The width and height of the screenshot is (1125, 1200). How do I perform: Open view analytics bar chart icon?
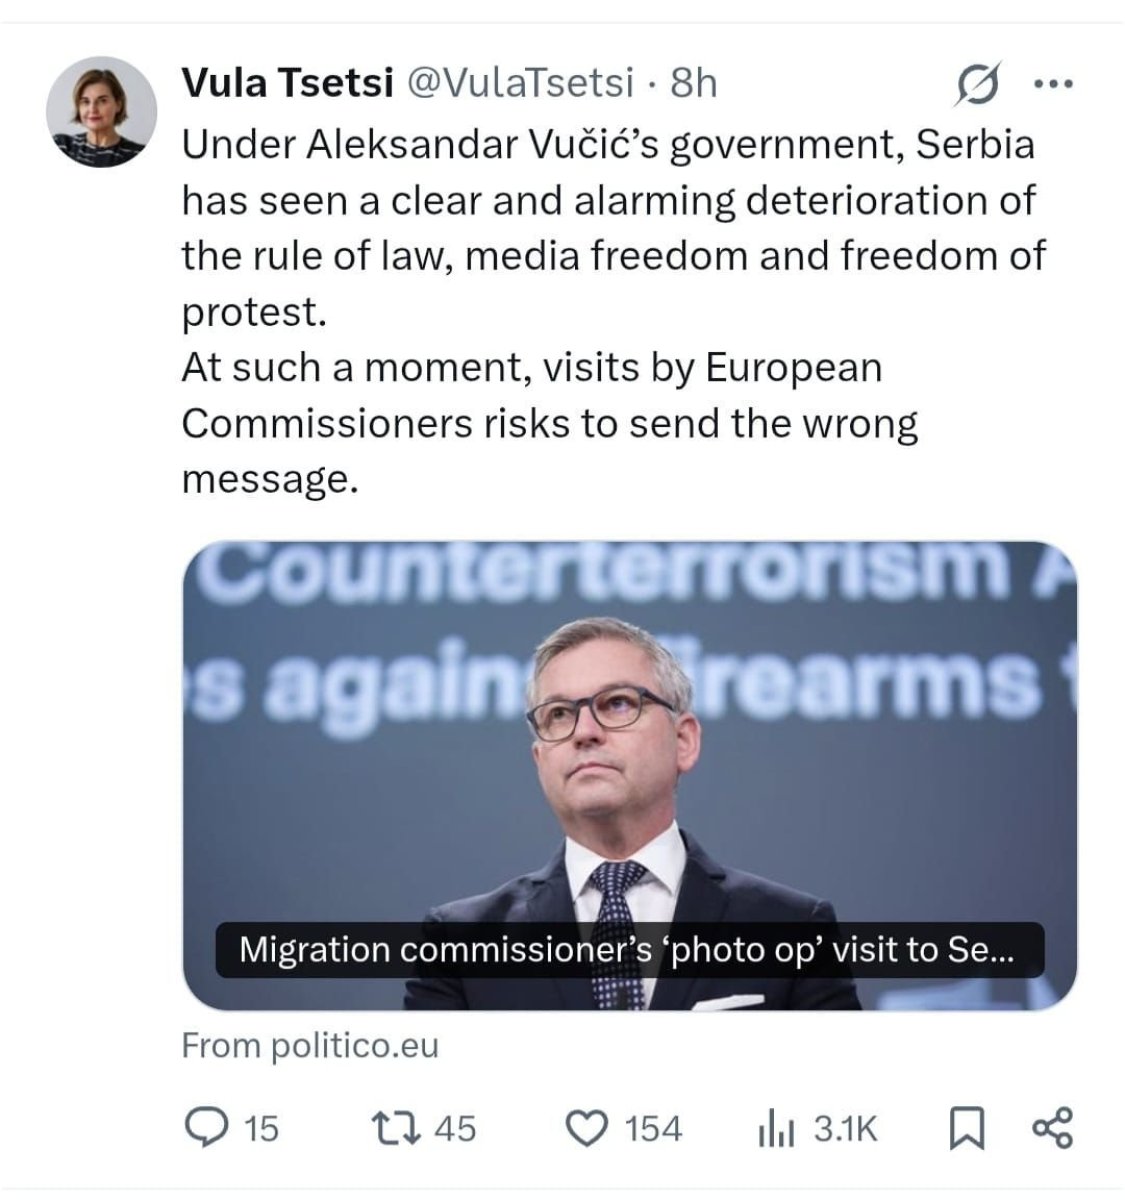click(x=777, y=1130)
